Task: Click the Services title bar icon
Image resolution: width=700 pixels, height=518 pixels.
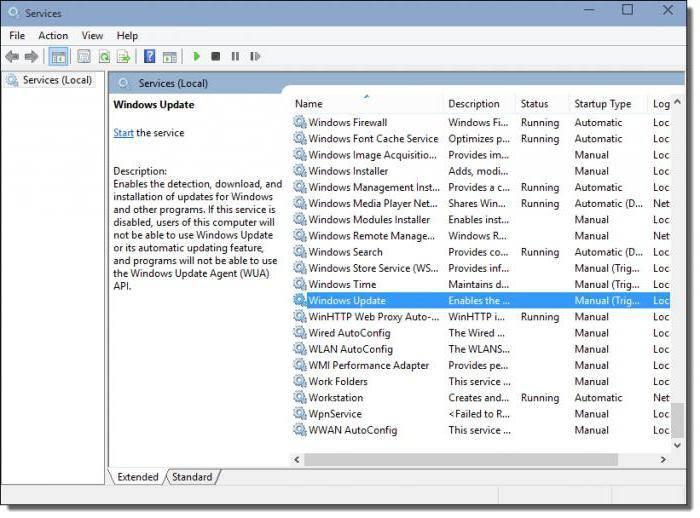Action: pos(13,13)
